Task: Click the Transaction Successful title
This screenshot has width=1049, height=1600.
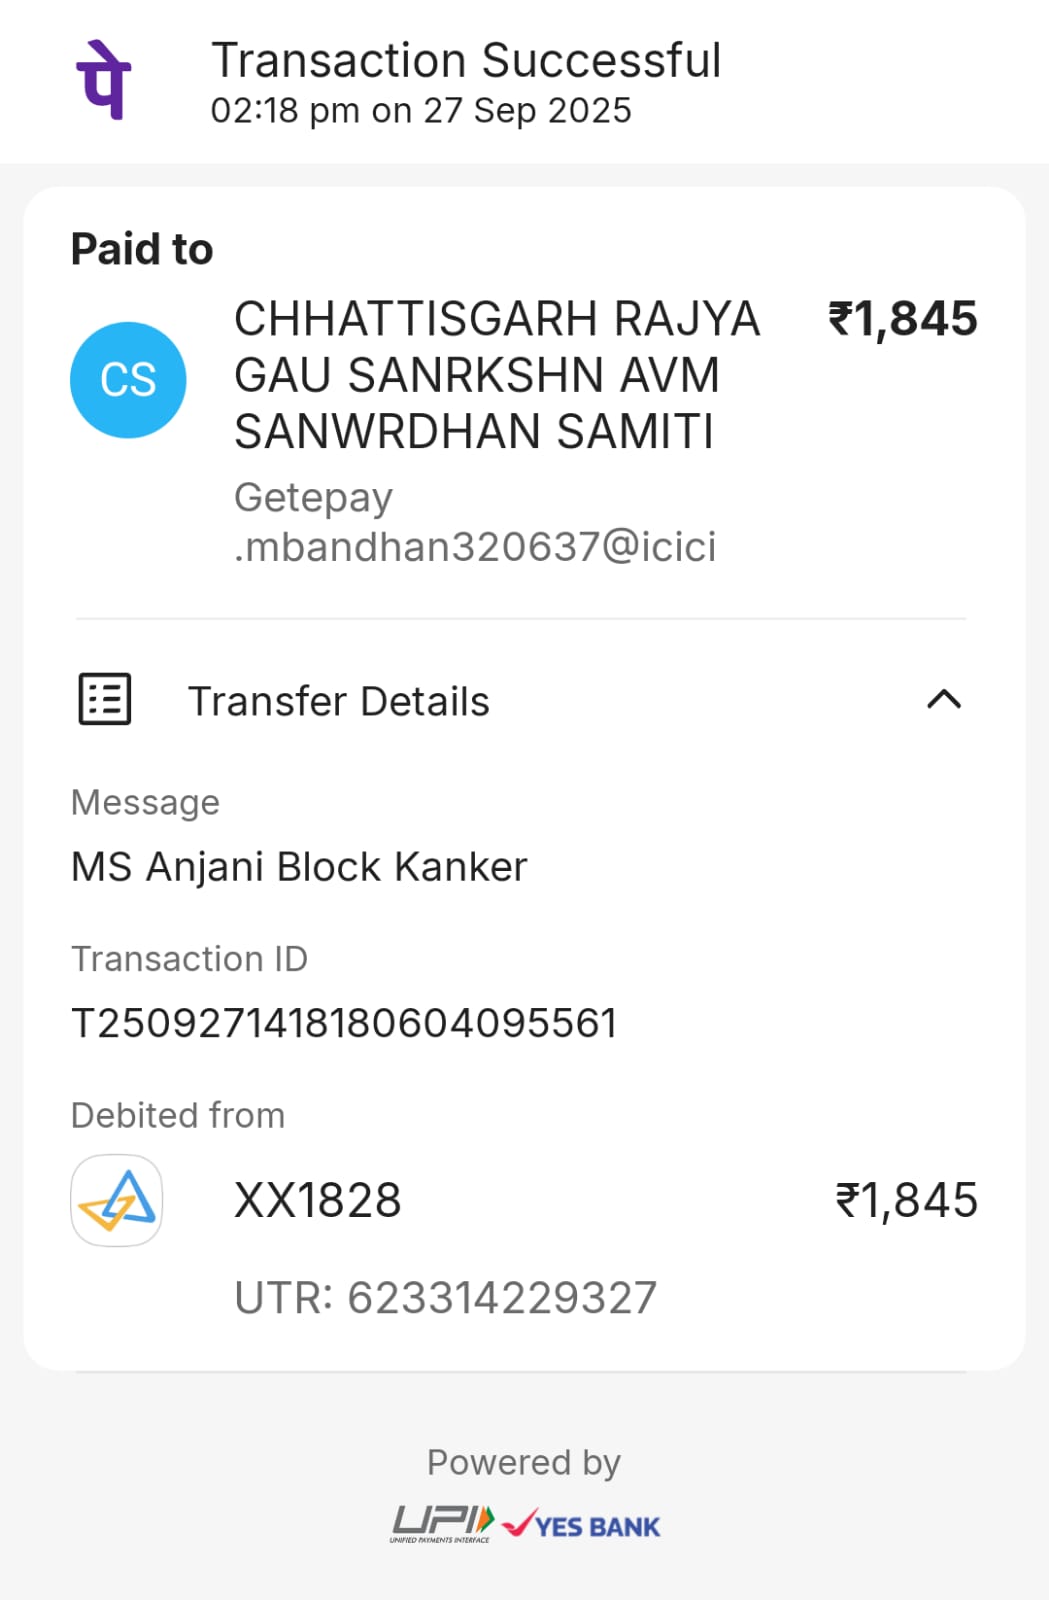Action: pyautogui.click(x=466, y=60)
